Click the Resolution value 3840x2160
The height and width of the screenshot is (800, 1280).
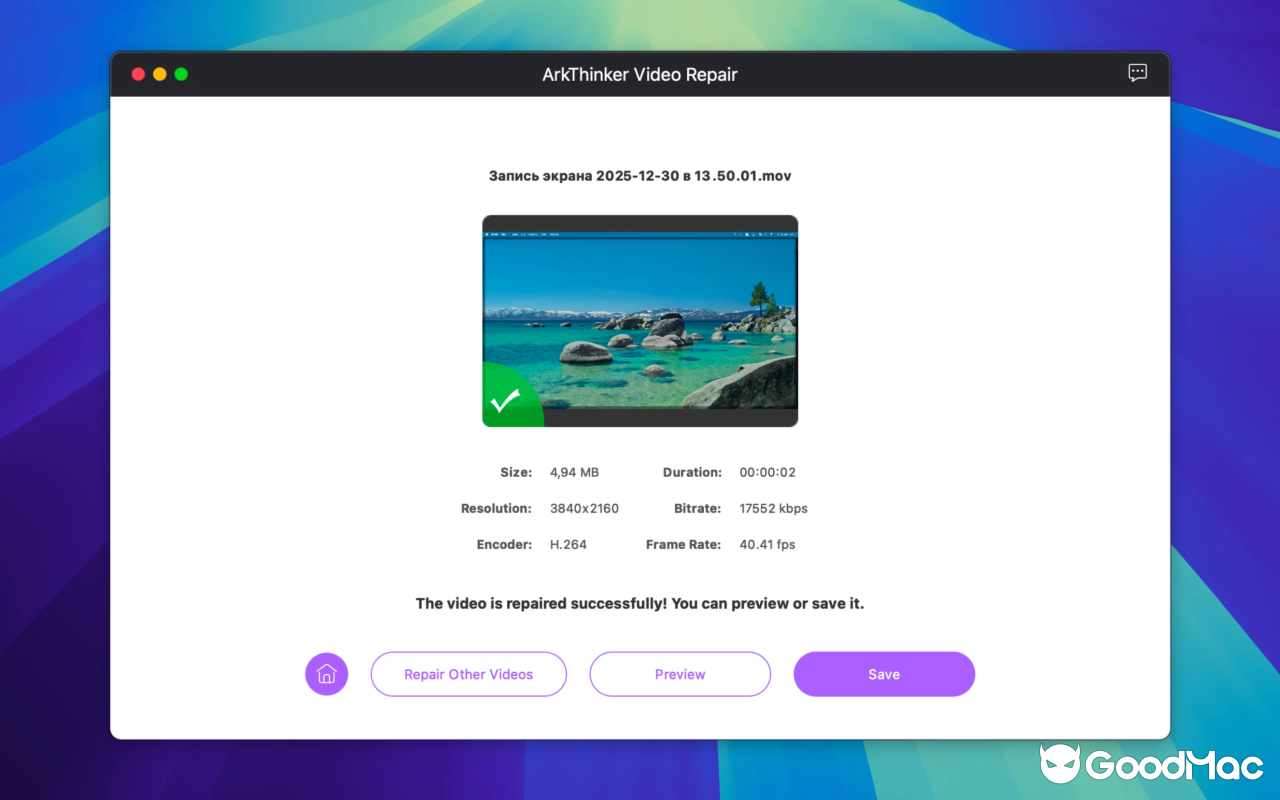tap(584, 508)
